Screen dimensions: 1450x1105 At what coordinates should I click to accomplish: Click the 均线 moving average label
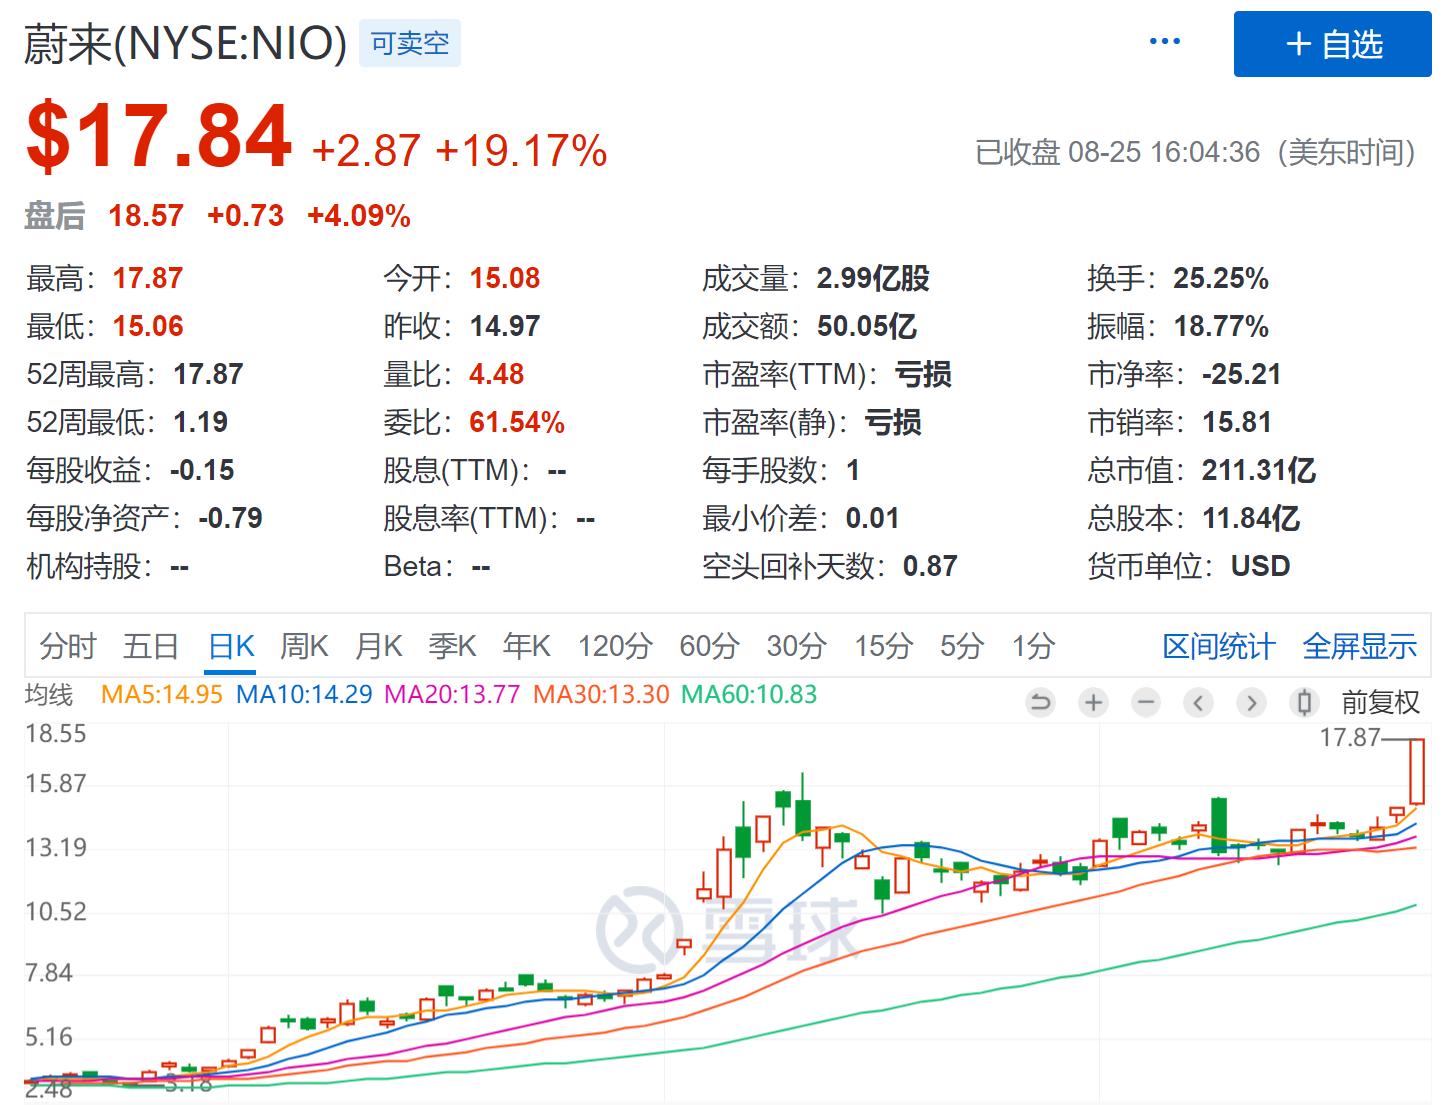tap(49, 694)
